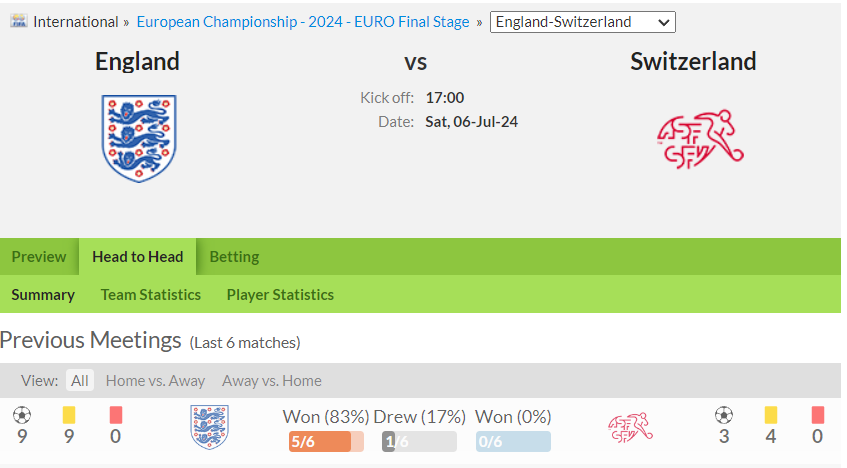Click the large England crest logo
847x468 pixels.
pyautogui.click(x=139, y=138)
